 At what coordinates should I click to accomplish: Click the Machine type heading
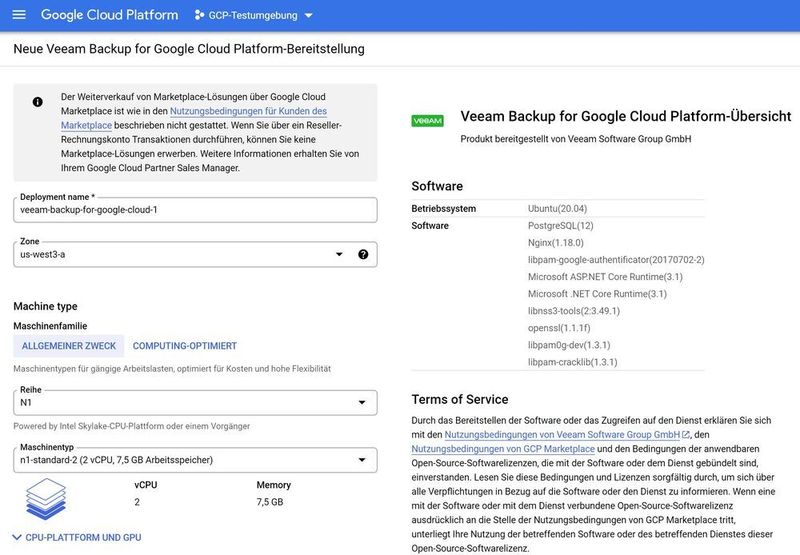(45, 306)
